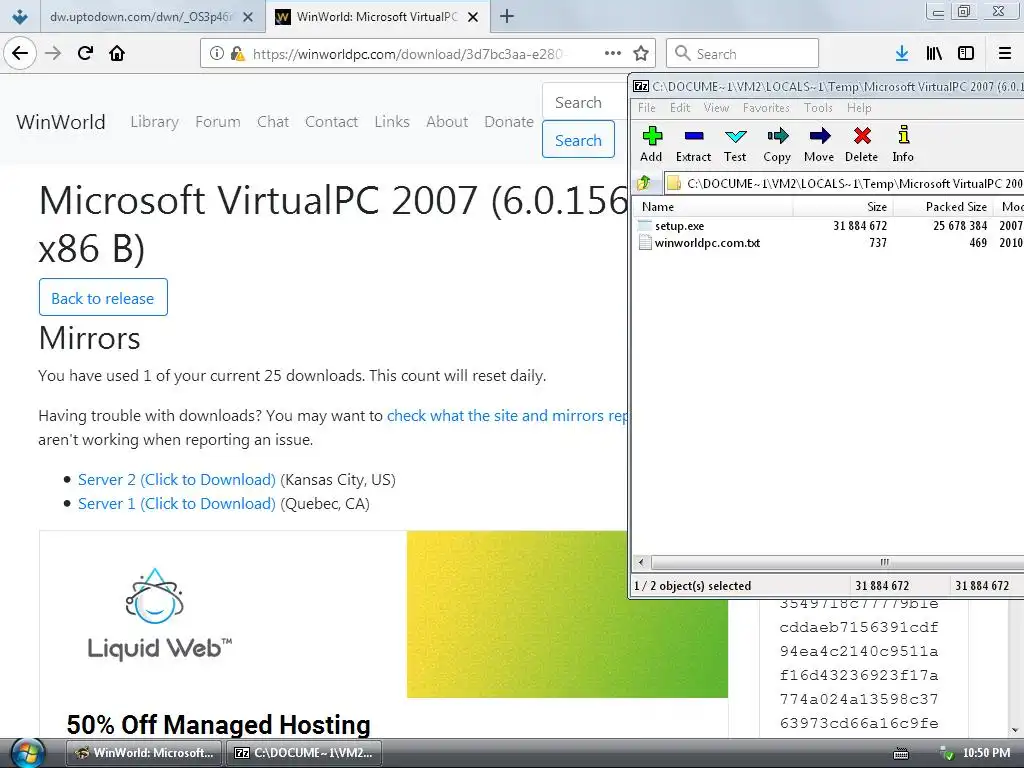Click the 7-Zip path address field
The image size is (1024, 768).
coord(844,184)
